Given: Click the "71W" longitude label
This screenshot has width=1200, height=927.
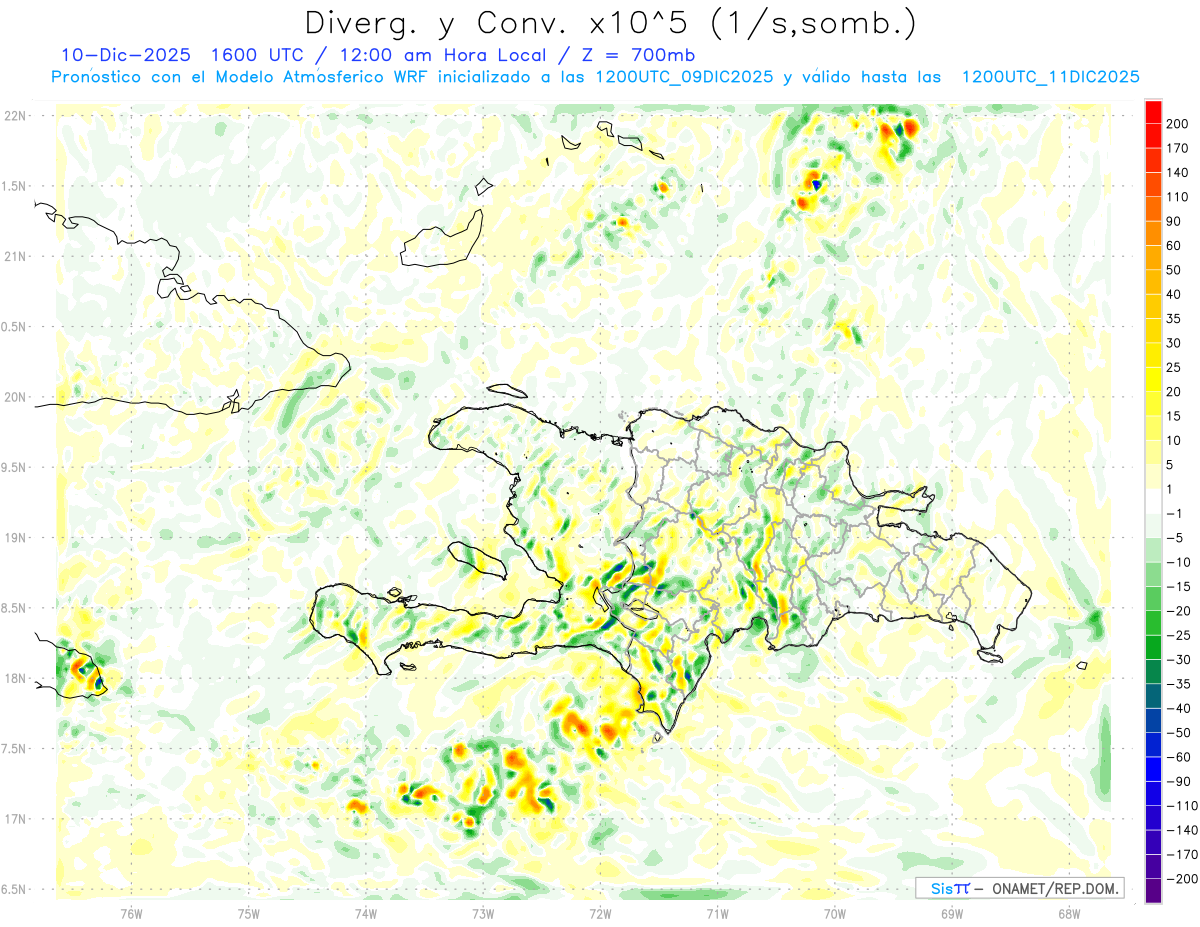Looking at the screenshot, I should tap(717, 913).
